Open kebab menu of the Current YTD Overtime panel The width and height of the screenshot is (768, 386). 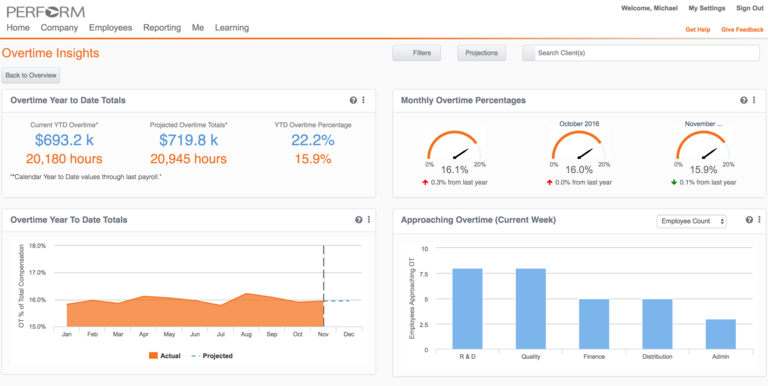pos(363,100)
